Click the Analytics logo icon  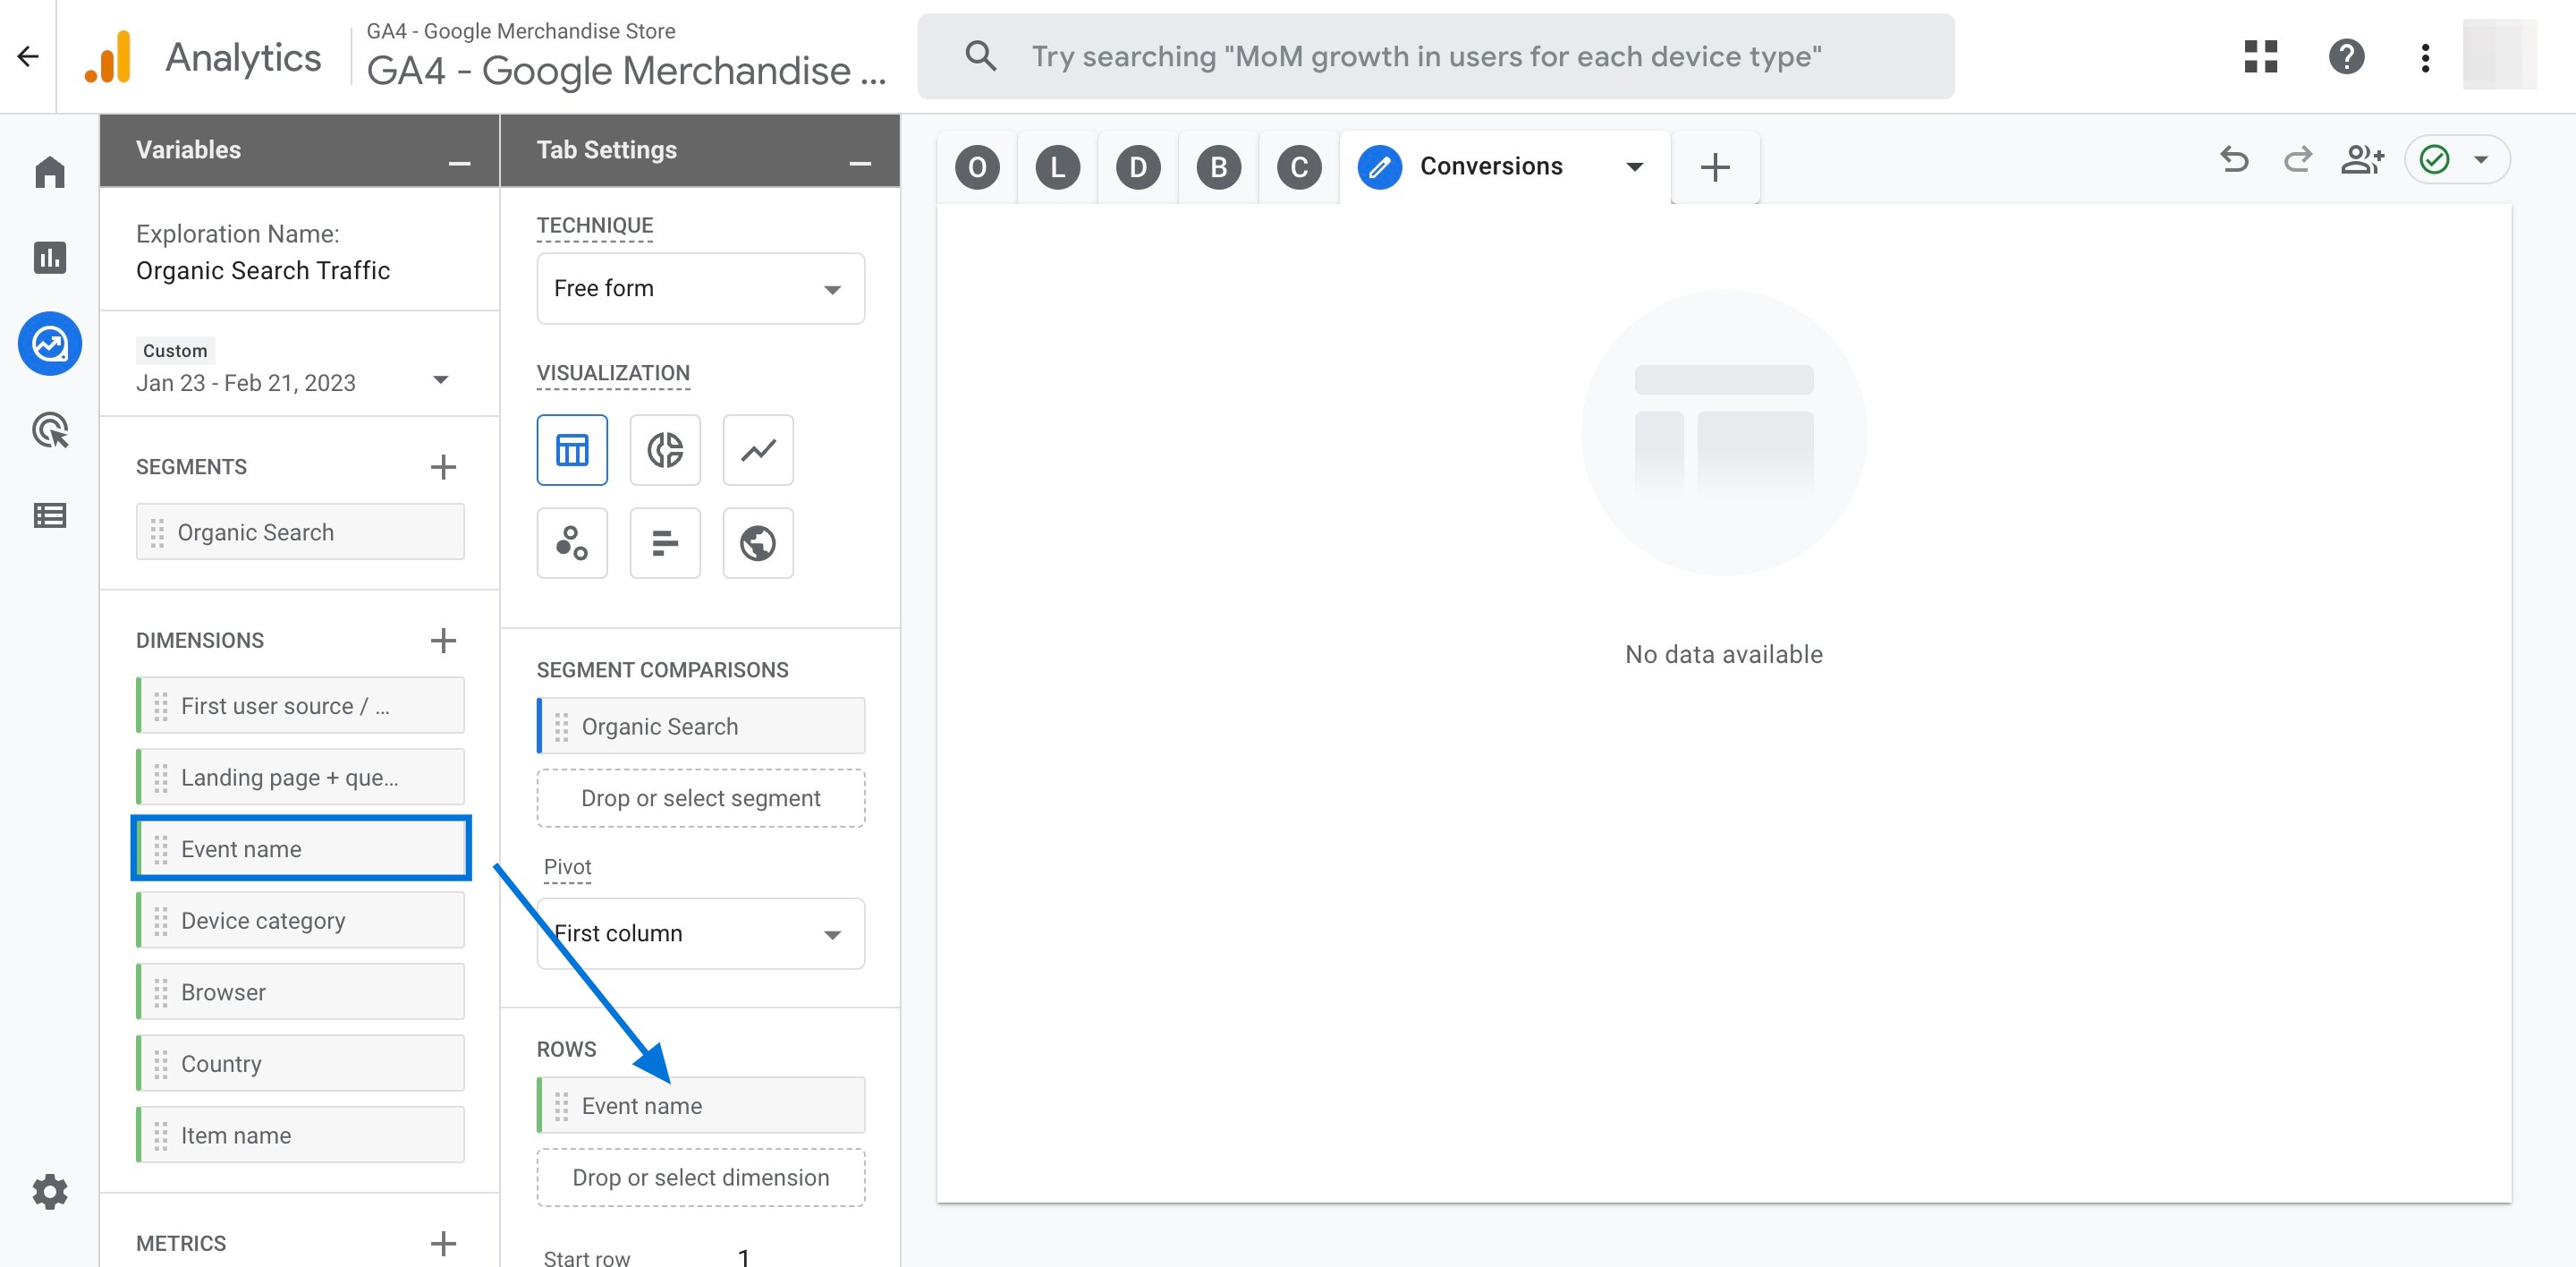point(109,57)
